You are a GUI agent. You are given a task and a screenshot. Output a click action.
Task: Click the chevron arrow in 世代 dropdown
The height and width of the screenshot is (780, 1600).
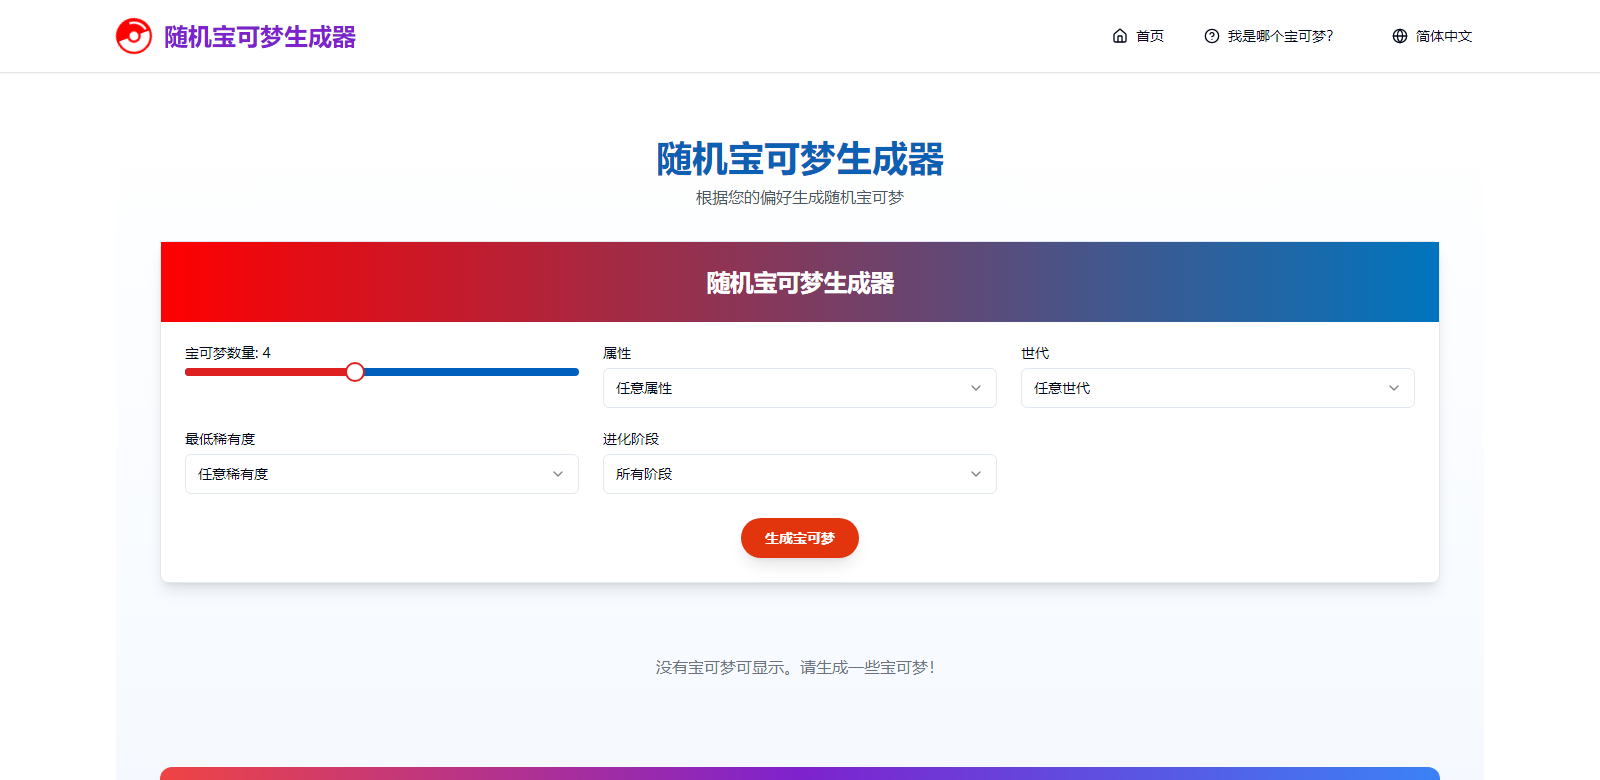coord(1394,388)
